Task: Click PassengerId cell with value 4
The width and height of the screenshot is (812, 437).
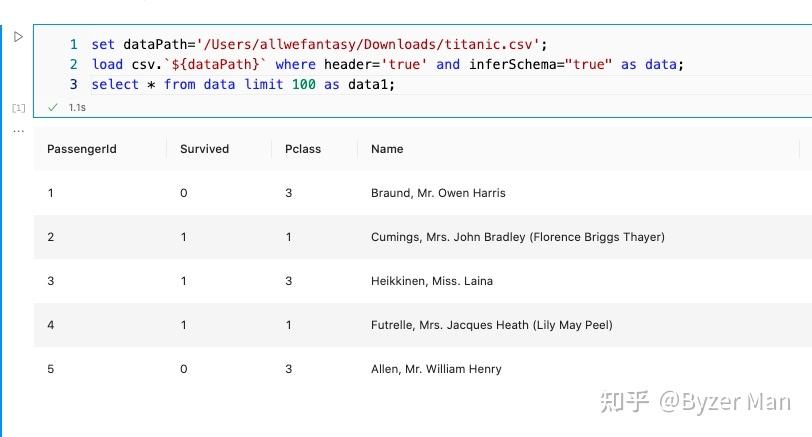Action: (51, 325)
